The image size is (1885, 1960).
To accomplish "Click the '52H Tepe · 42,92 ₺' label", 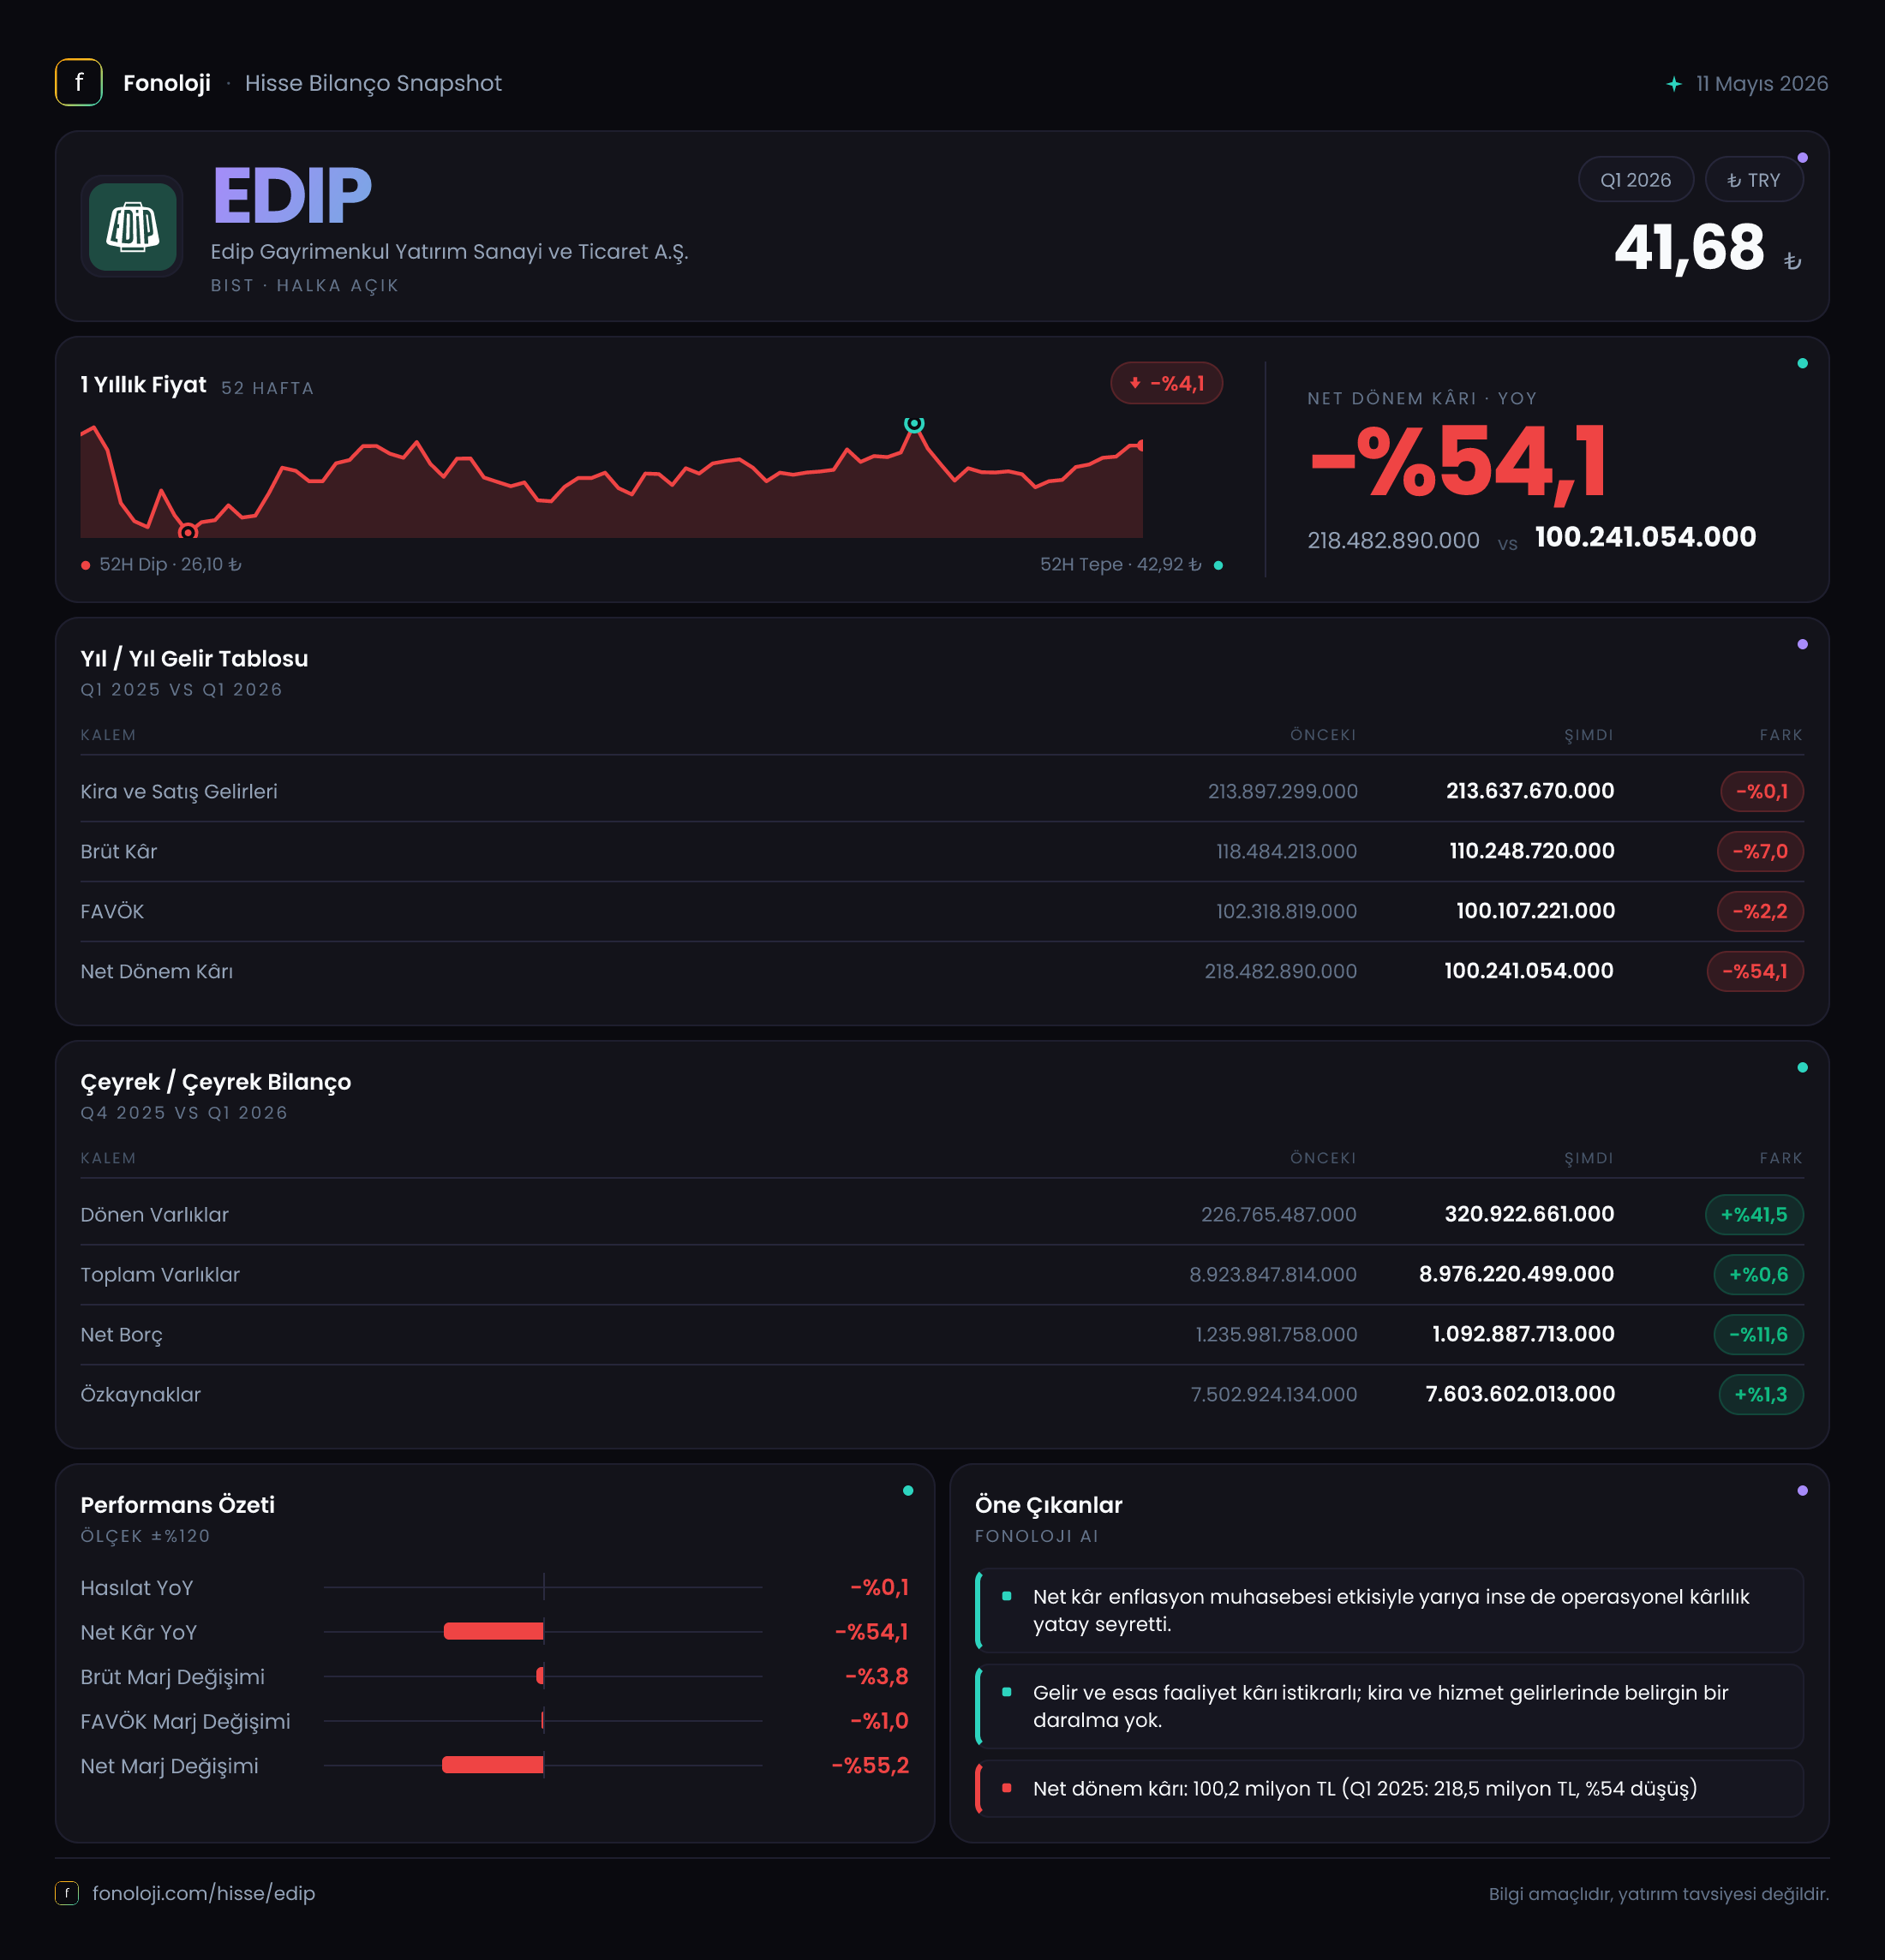I will click(x=1121, y=565).
